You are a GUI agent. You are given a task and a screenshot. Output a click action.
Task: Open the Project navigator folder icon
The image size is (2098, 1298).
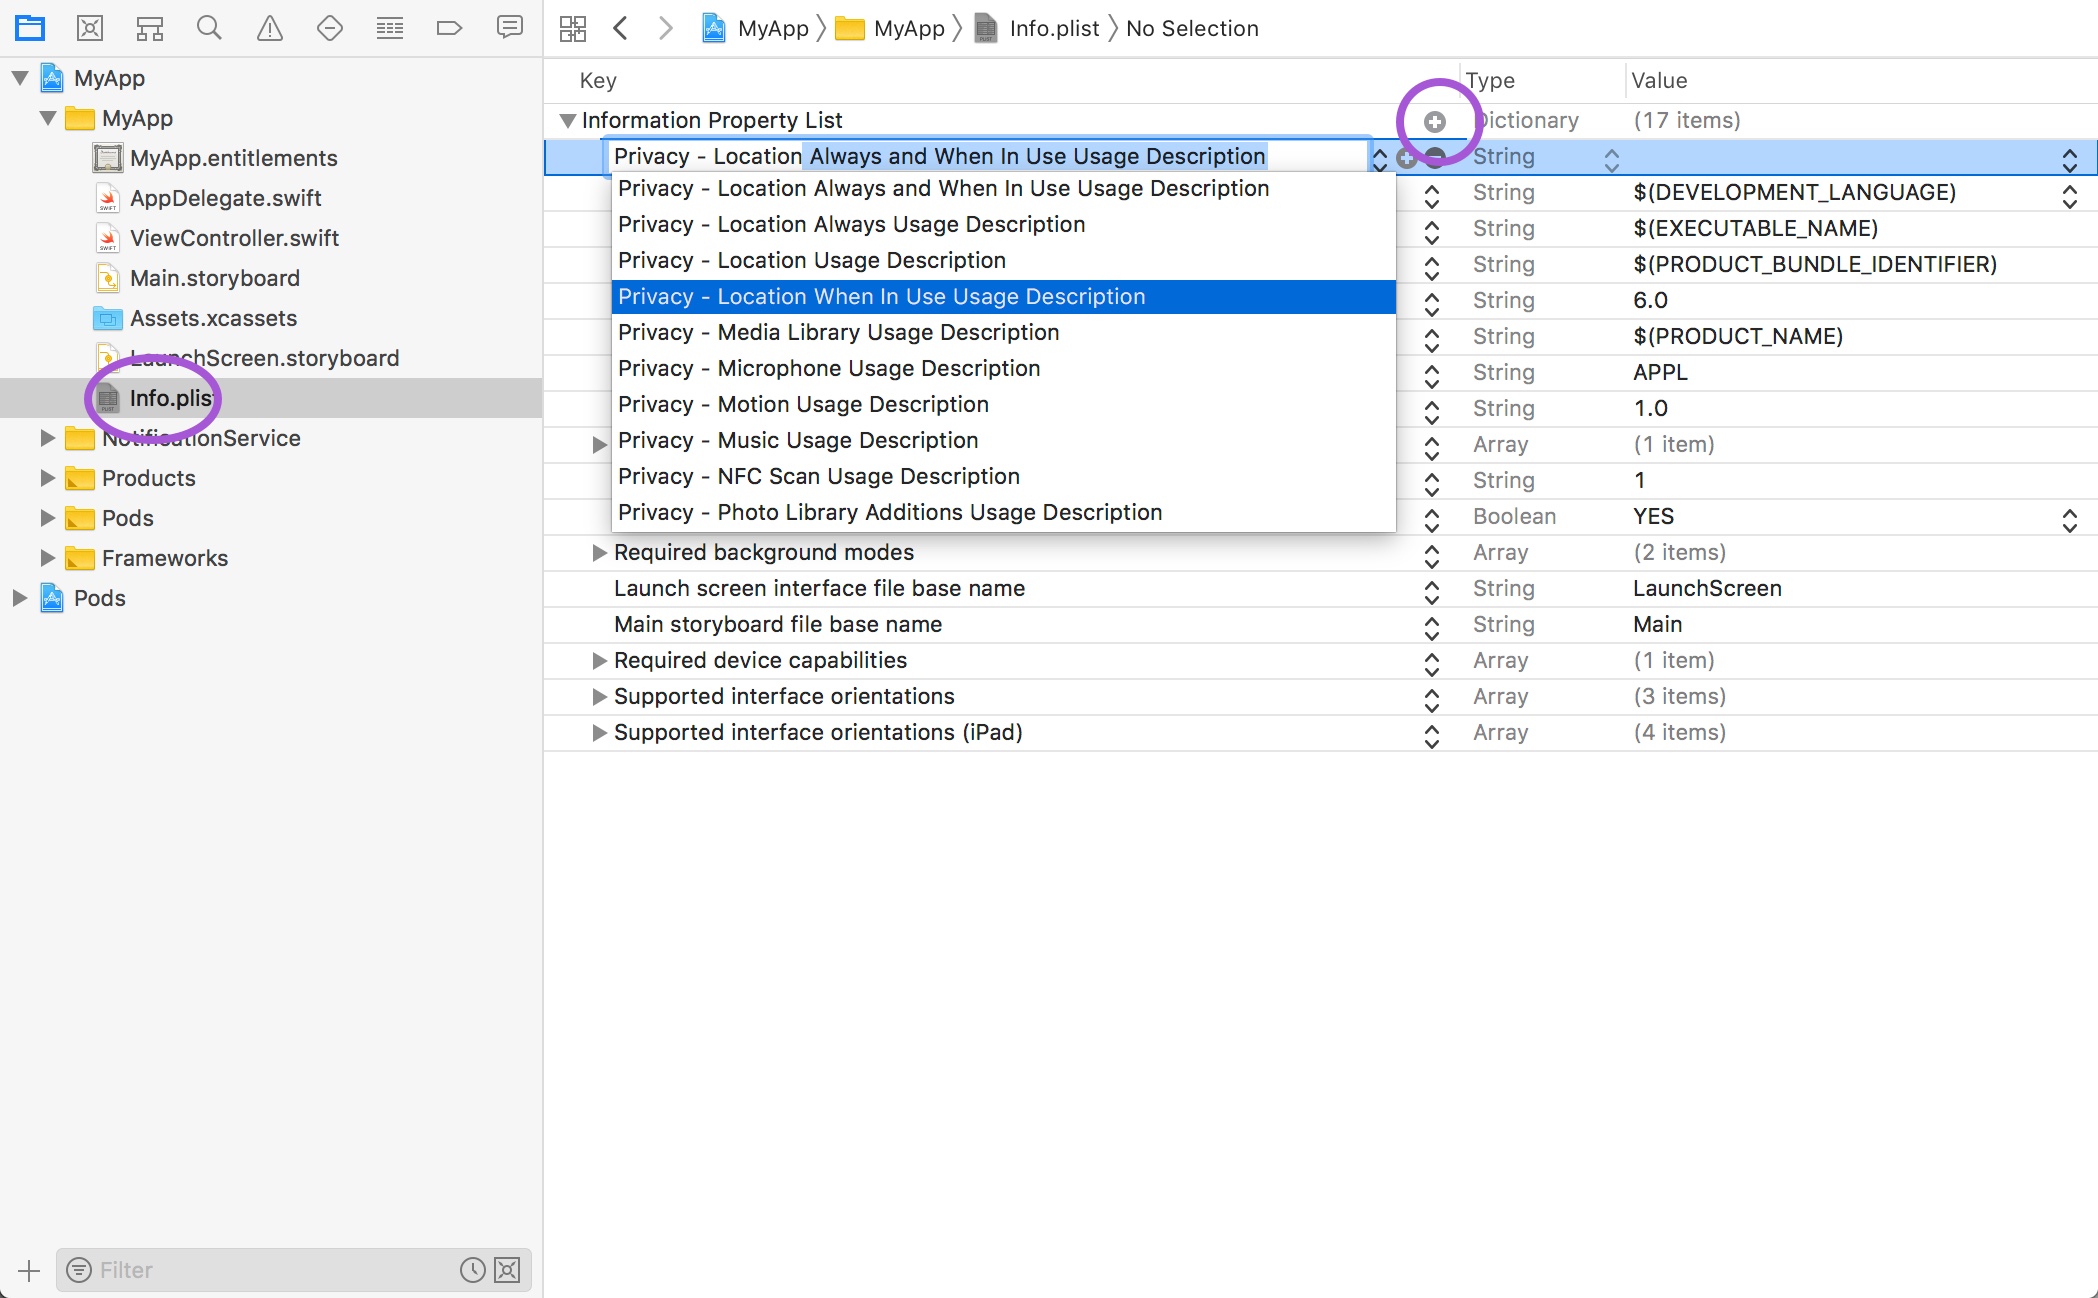point(30,28)
